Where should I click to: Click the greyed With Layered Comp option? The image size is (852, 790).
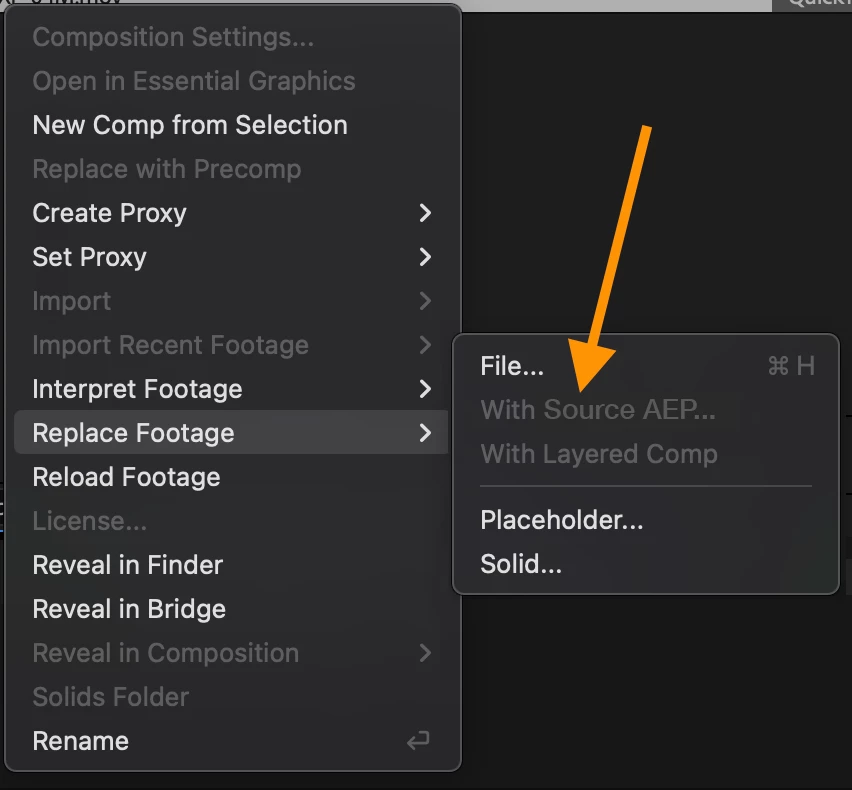click(598, 454)
